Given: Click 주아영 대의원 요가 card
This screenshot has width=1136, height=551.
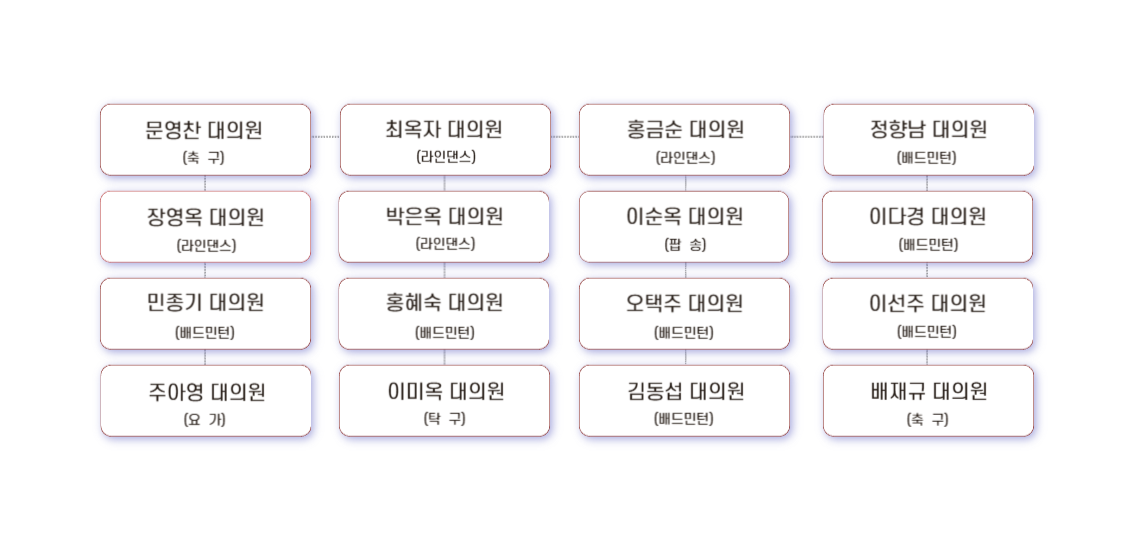Looking at the screenshot, I should click(205, 400).
